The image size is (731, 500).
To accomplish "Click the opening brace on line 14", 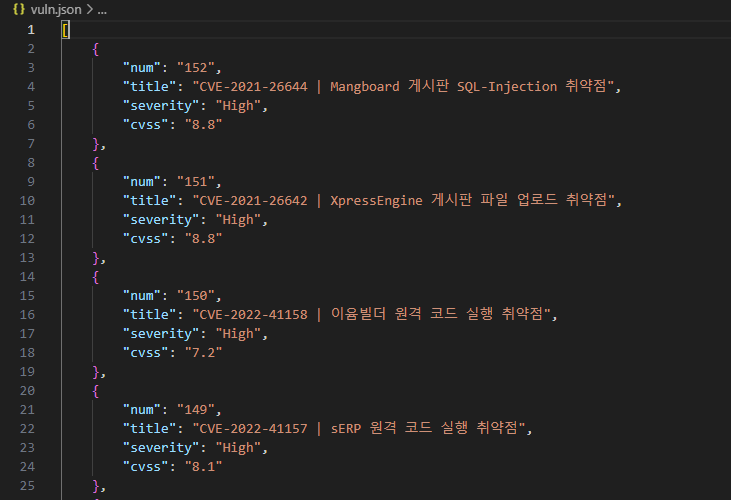I will (x=96, y=277).
